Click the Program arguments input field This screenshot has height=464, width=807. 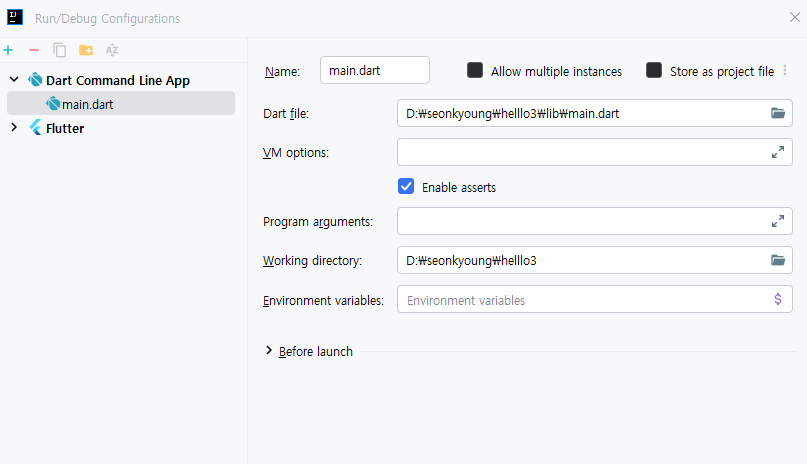coord(594,221)
